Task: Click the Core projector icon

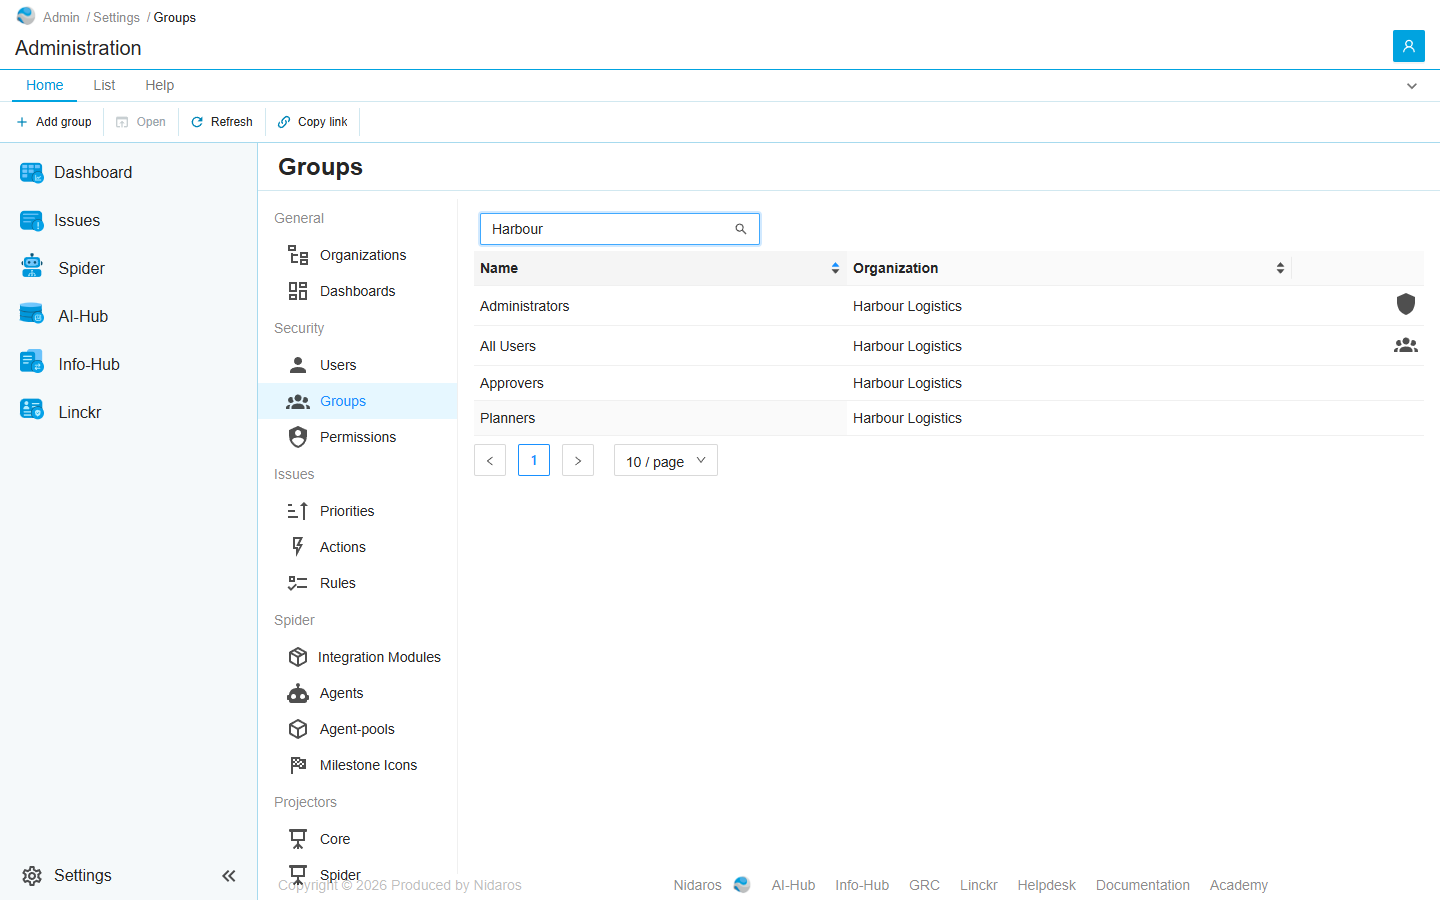Action: click(298, 839)
